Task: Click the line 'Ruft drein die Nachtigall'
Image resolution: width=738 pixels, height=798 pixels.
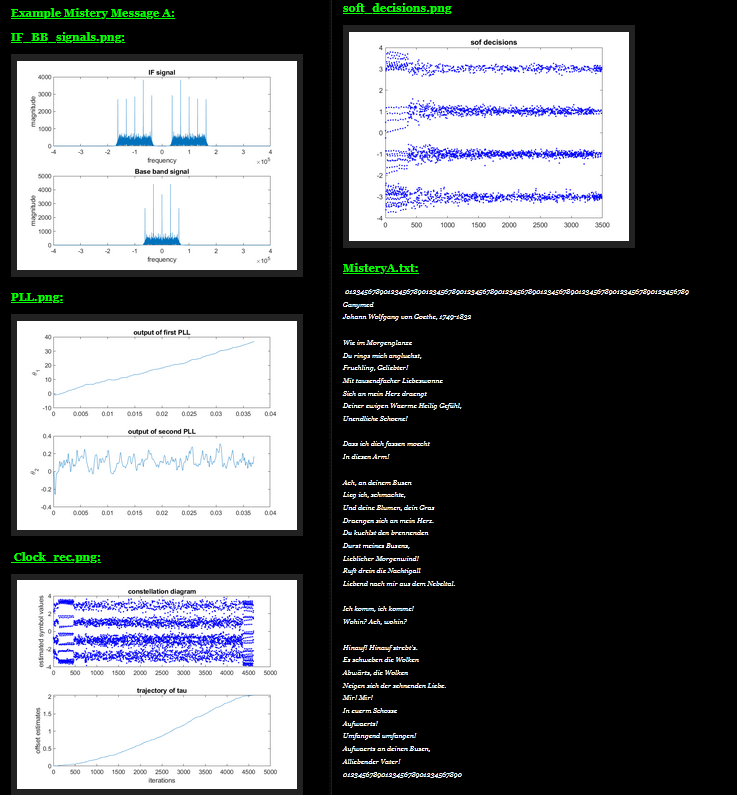Action: click(x=382, y=571)
